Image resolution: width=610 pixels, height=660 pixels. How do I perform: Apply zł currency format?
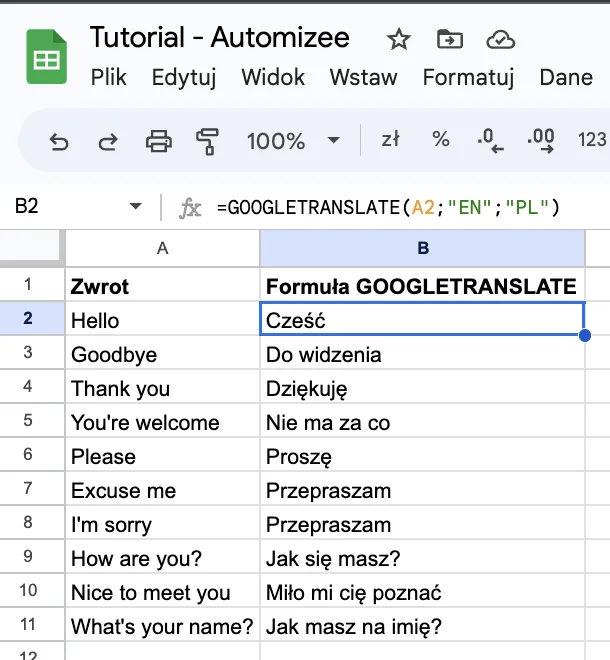coord(390,139)
